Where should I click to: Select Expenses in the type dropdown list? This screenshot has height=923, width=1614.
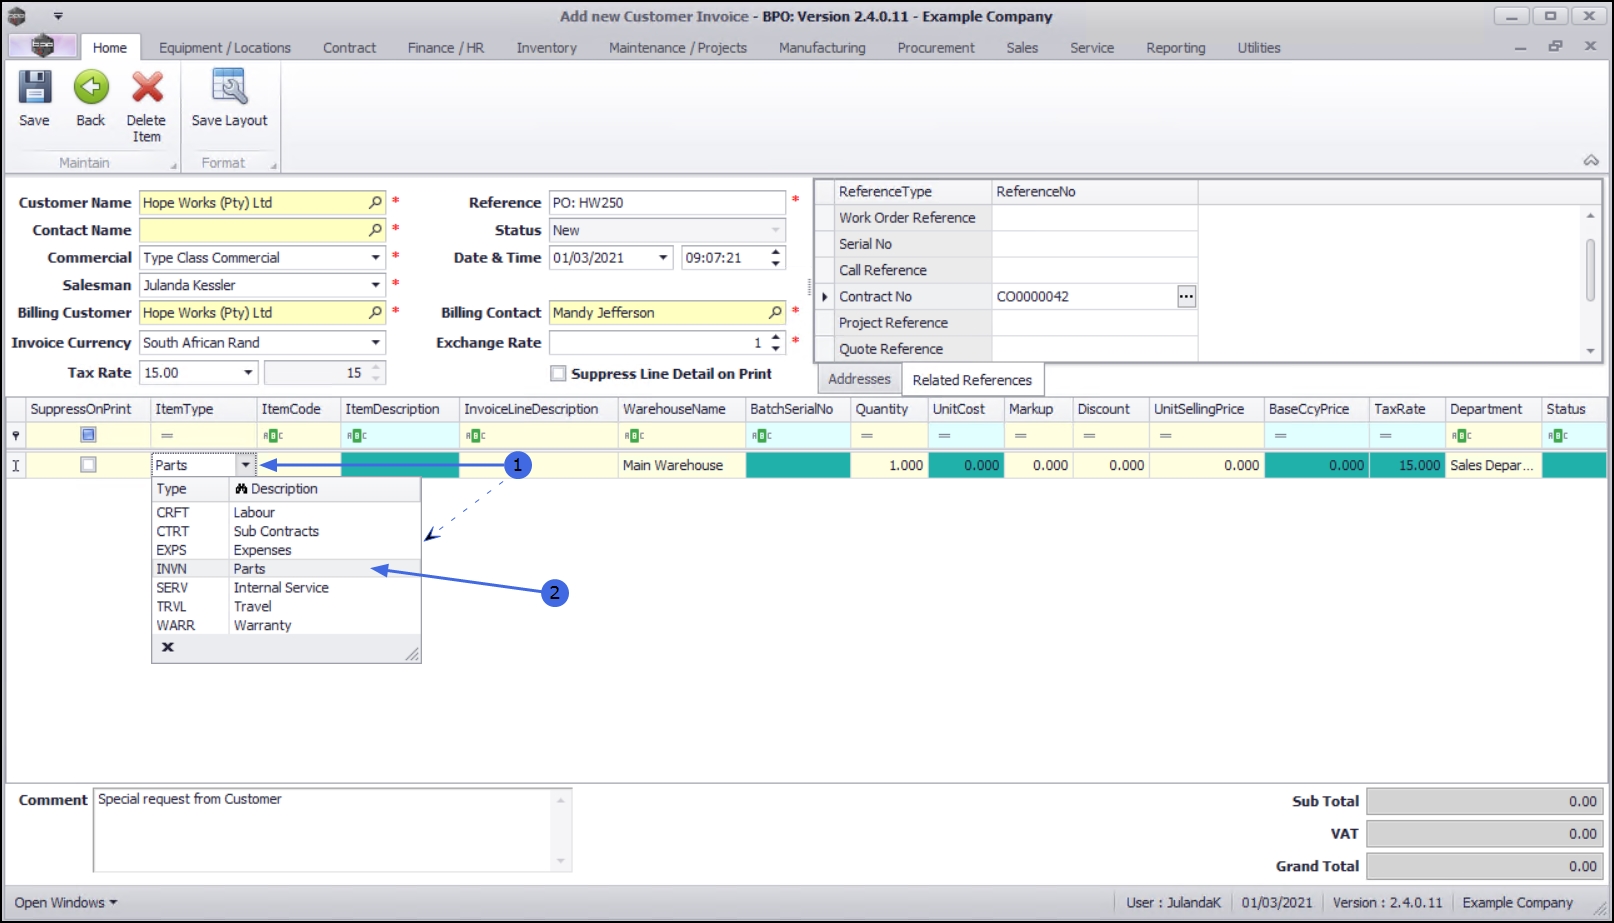[x=286, y=551]
